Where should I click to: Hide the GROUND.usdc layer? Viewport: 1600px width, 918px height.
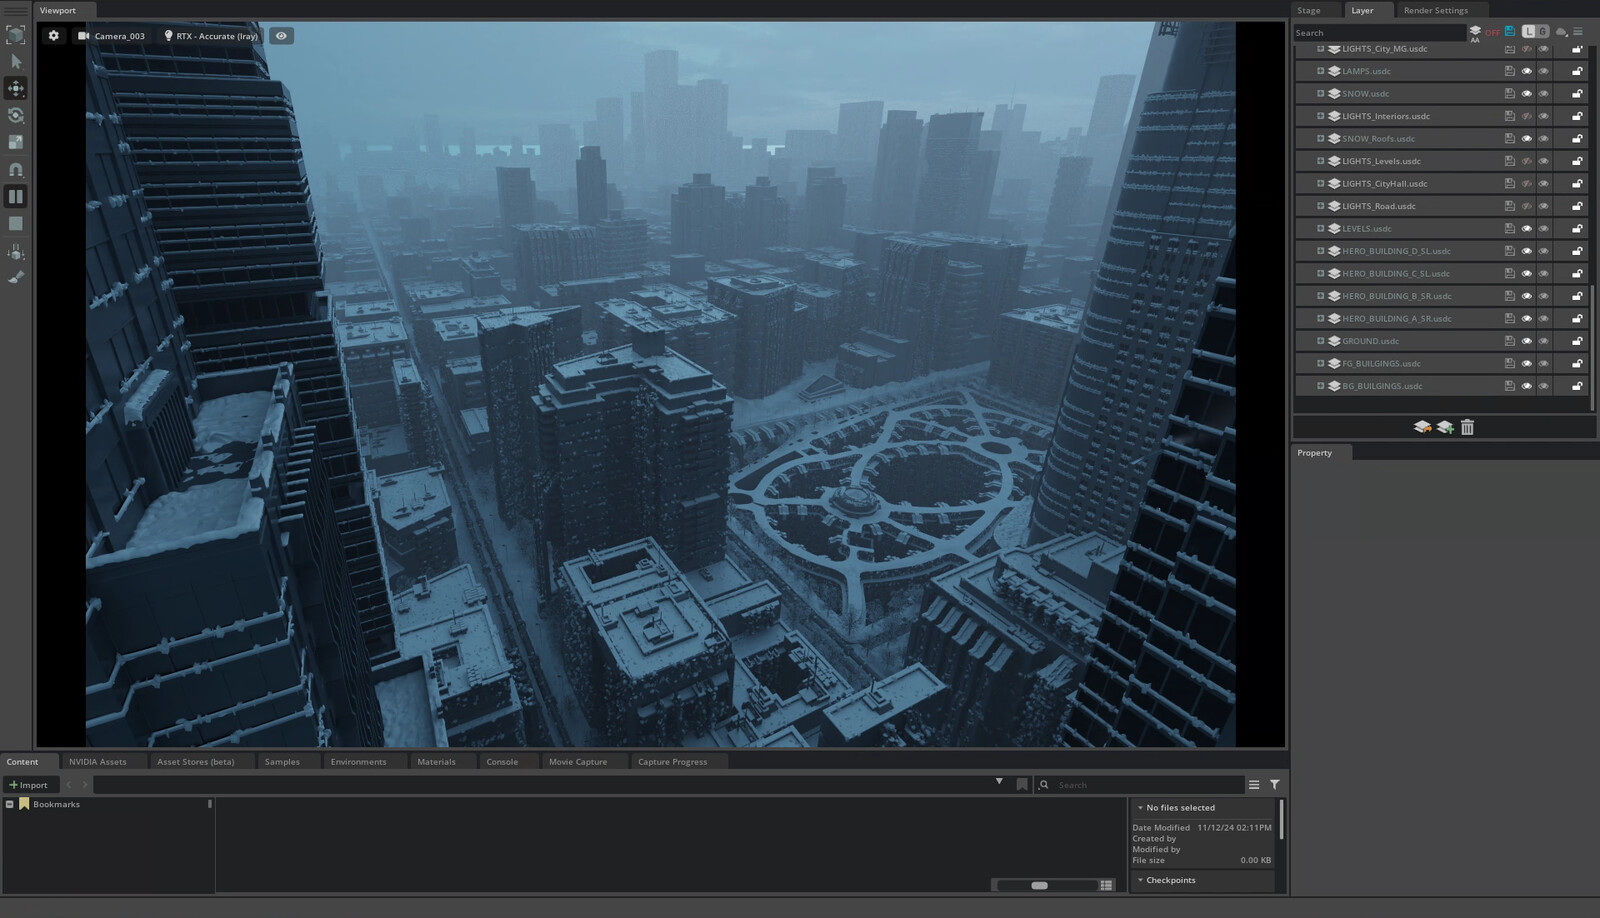pos(1527,341)
